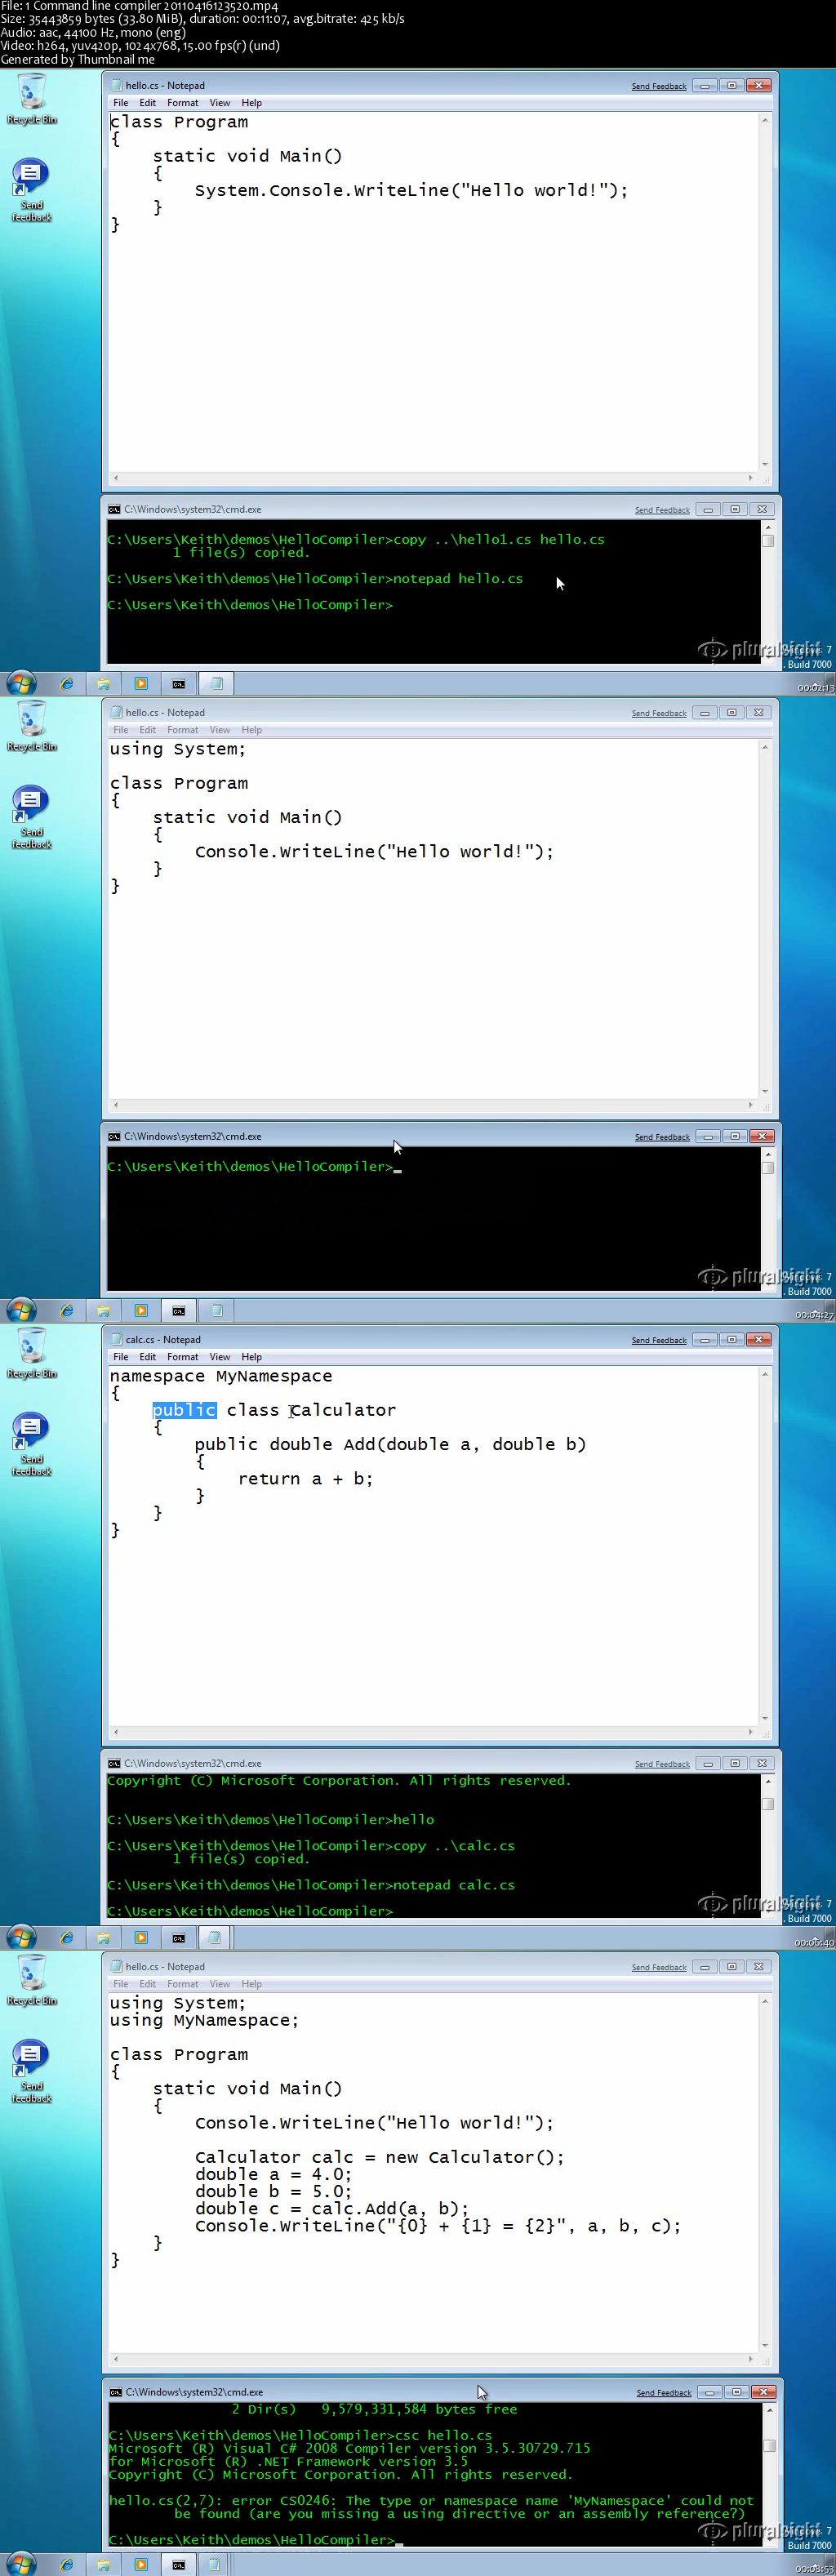Open Help menu in calc.cs Notepad
Viewport: 836px width, 2576px height.
251,1357
